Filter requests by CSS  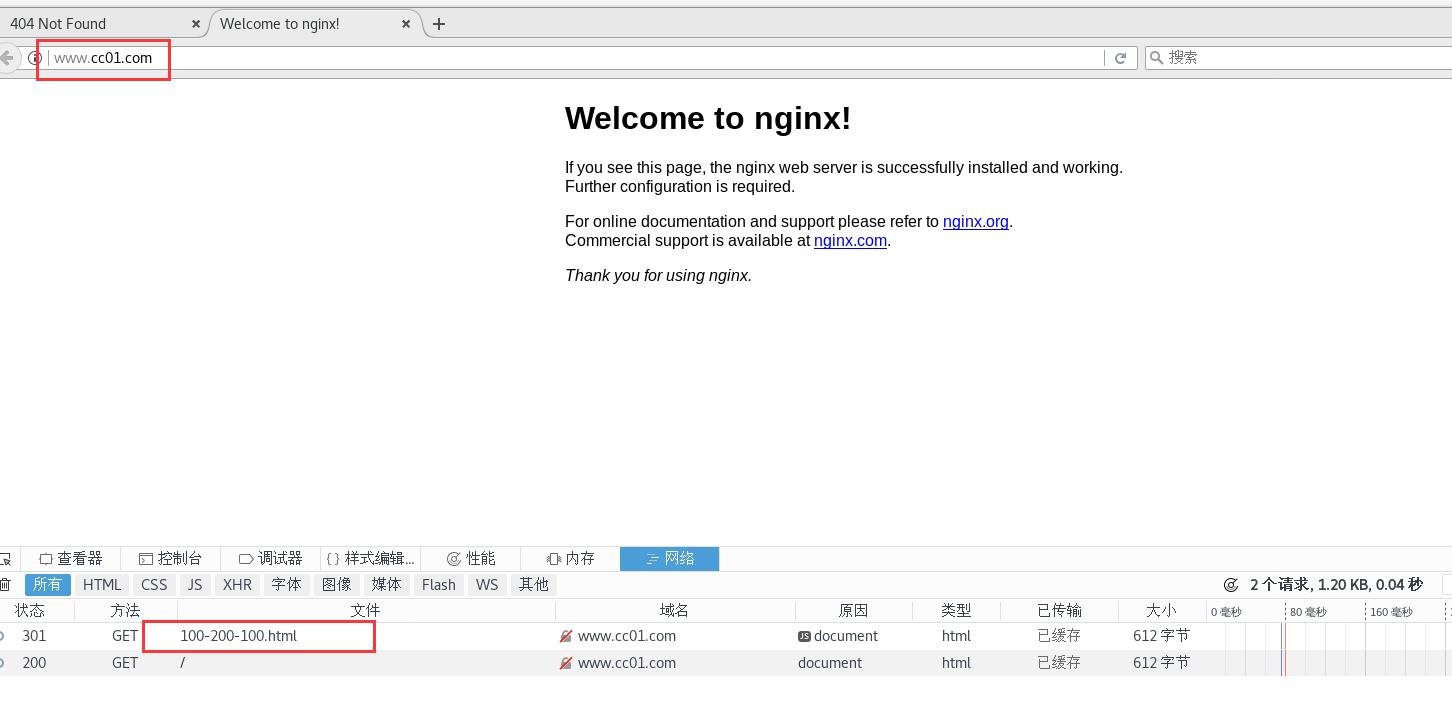point(154,585)
